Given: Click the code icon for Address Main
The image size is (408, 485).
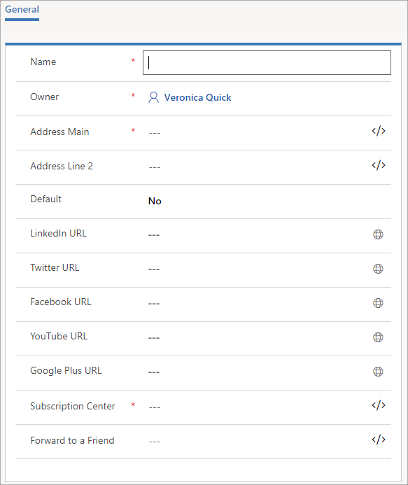Looking at the screenshot, I should [x=378, y=131].
